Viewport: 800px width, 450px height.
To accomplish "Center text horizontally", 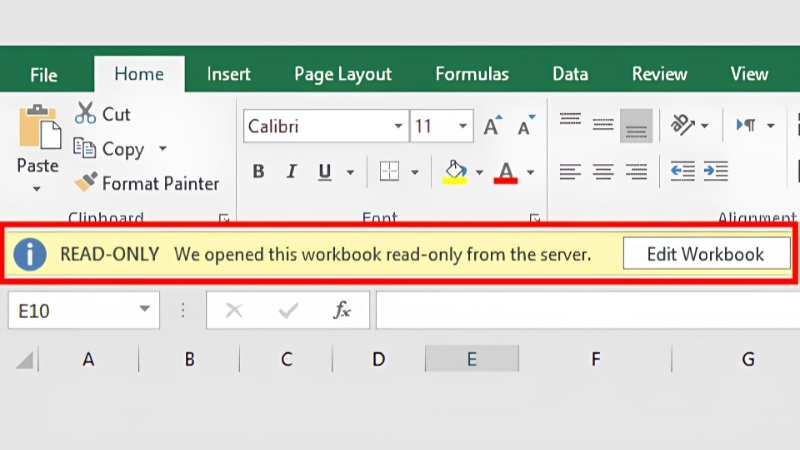I will [603, 171].
